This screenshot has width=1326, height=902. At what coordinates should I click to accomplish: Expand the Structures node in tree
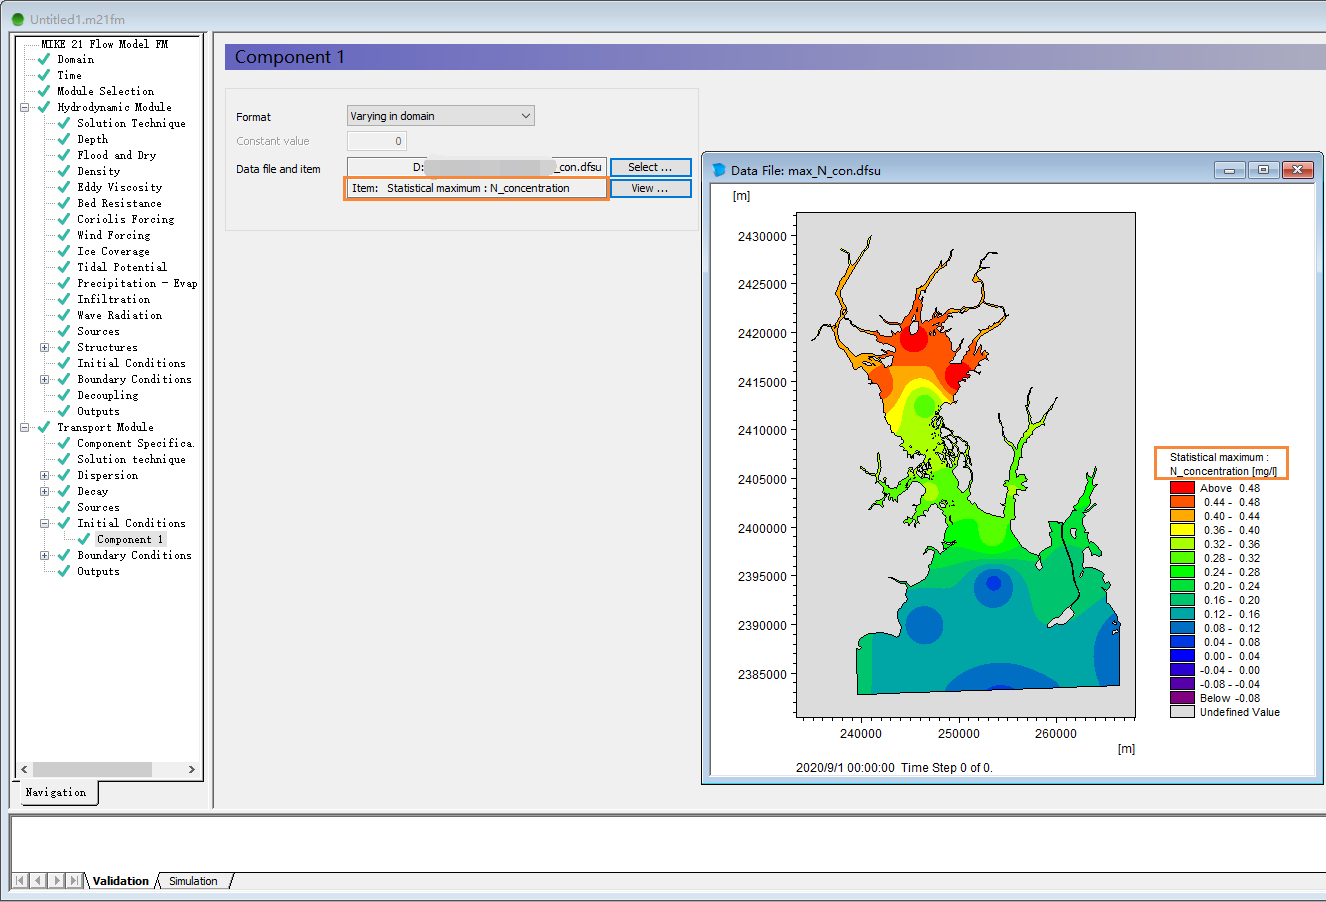click(x=45, y=348)
